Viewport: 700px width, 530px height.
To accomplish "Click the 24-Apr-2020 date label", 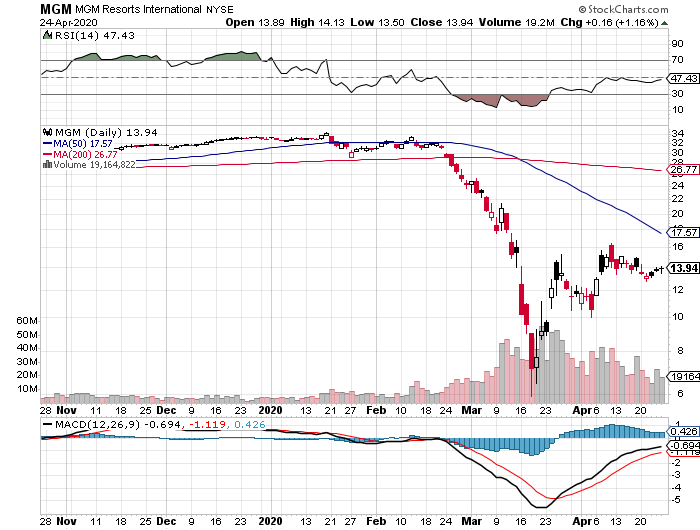I will [68, 22].
